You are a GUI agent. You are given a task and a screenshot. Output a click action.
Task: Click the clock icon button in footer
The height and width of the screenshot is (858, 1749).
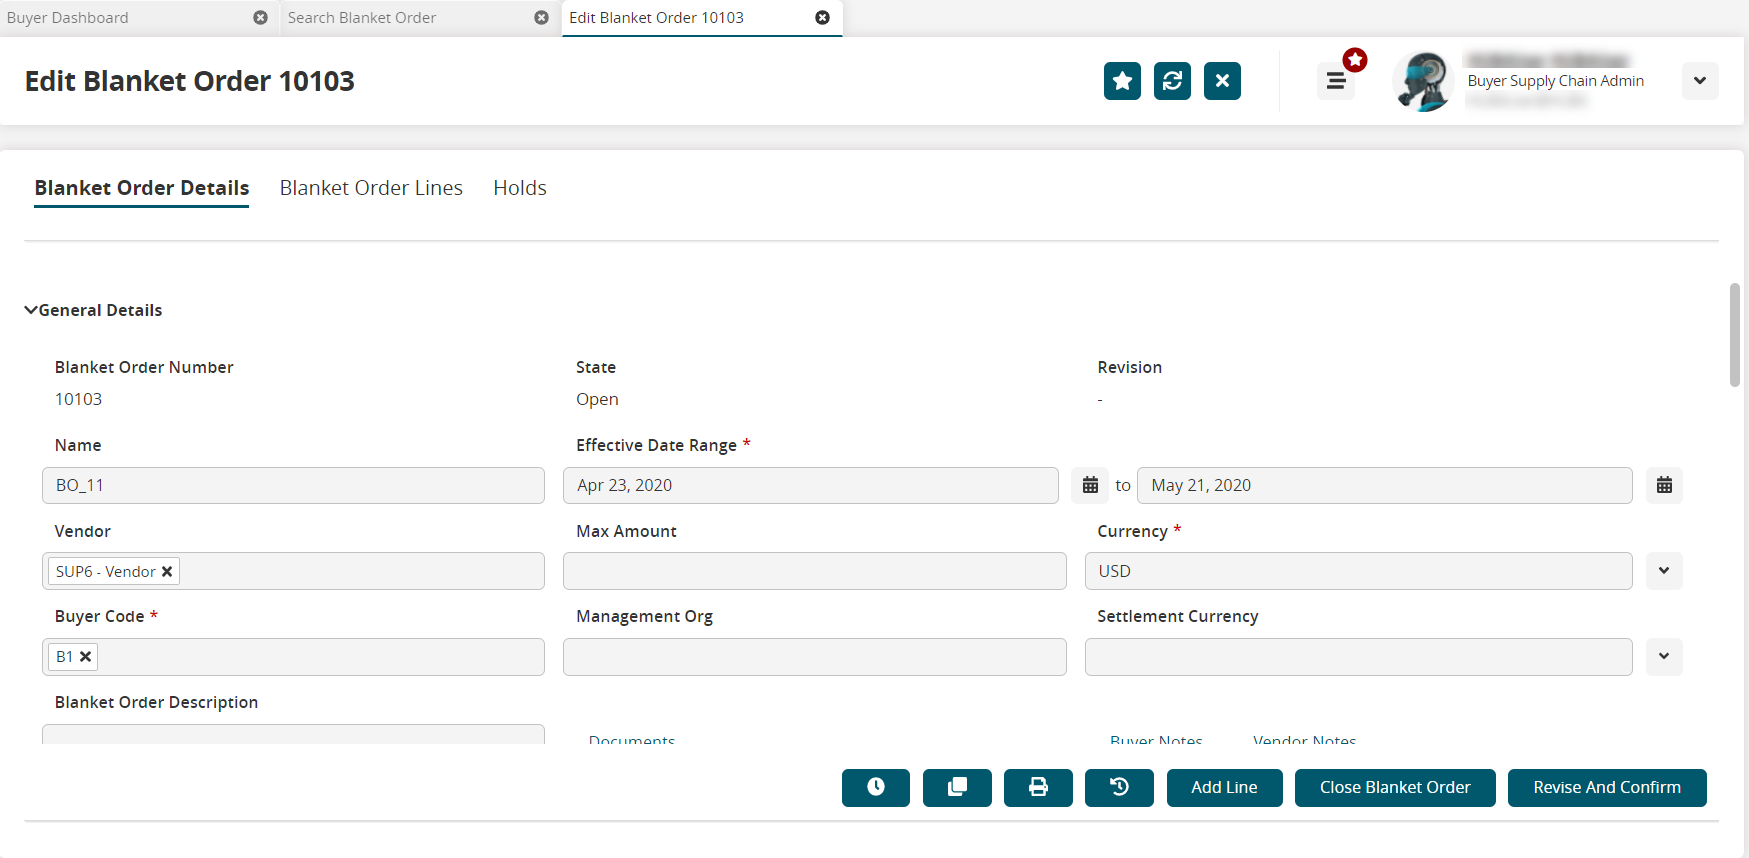pyautogui.click(x=876, y=787)
